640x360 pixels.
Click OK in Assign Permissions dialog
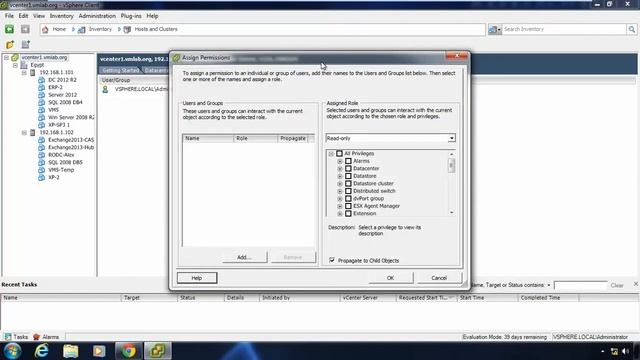(391, 278)
